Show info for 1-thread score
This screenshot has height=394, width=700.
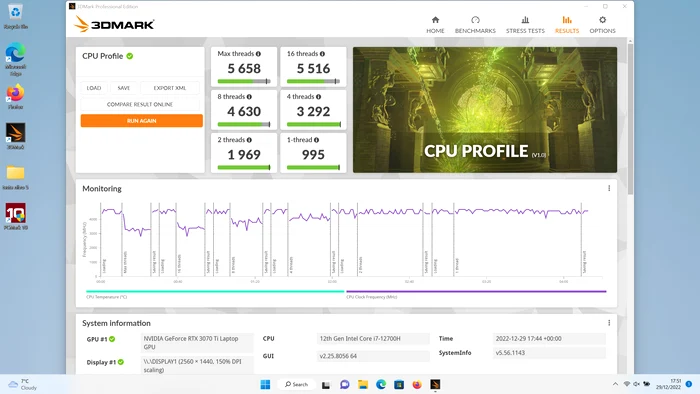click(316, 140)
